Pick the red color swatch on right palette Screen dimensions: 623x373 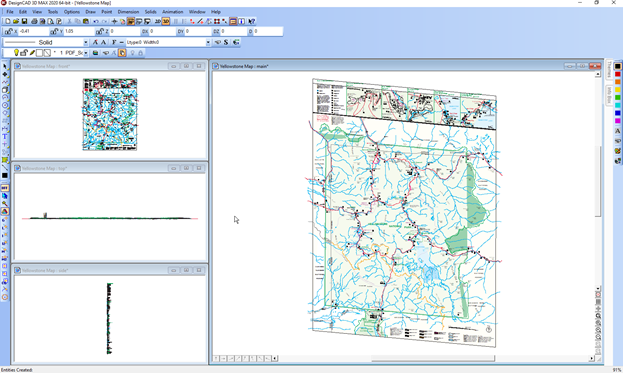coord(617,74)
